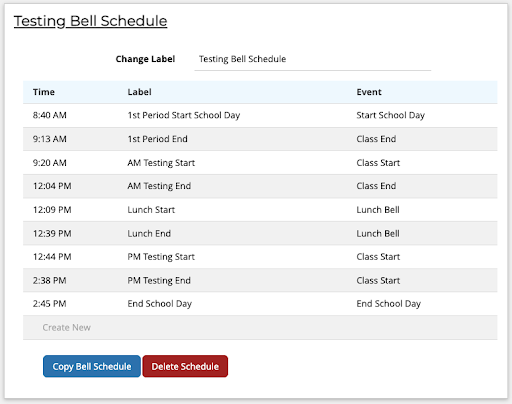
Task: Select the 1st Period End label
Action: pos(157,139)
